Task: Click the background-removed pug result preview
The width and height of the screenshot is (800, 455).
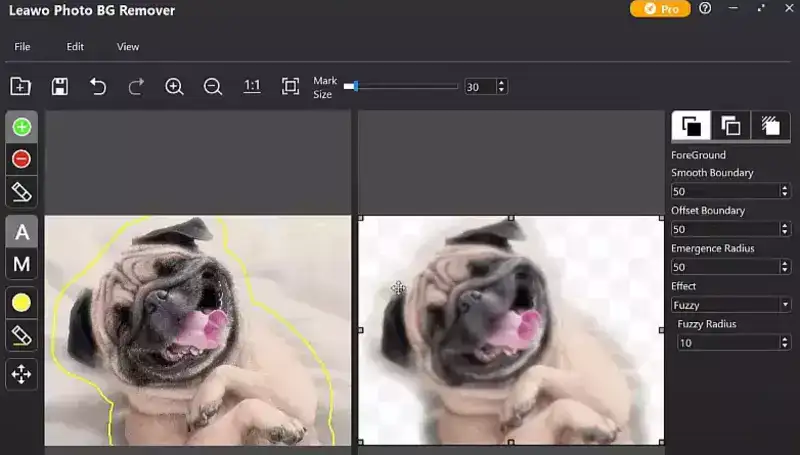Action: click(x=511, y=331)
